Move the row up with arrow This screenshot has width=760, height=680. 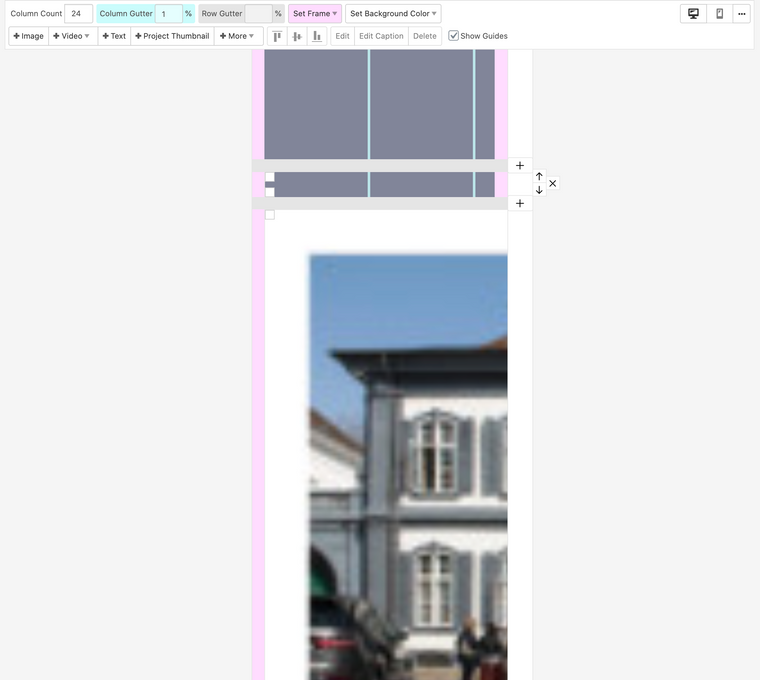[539, 177]
